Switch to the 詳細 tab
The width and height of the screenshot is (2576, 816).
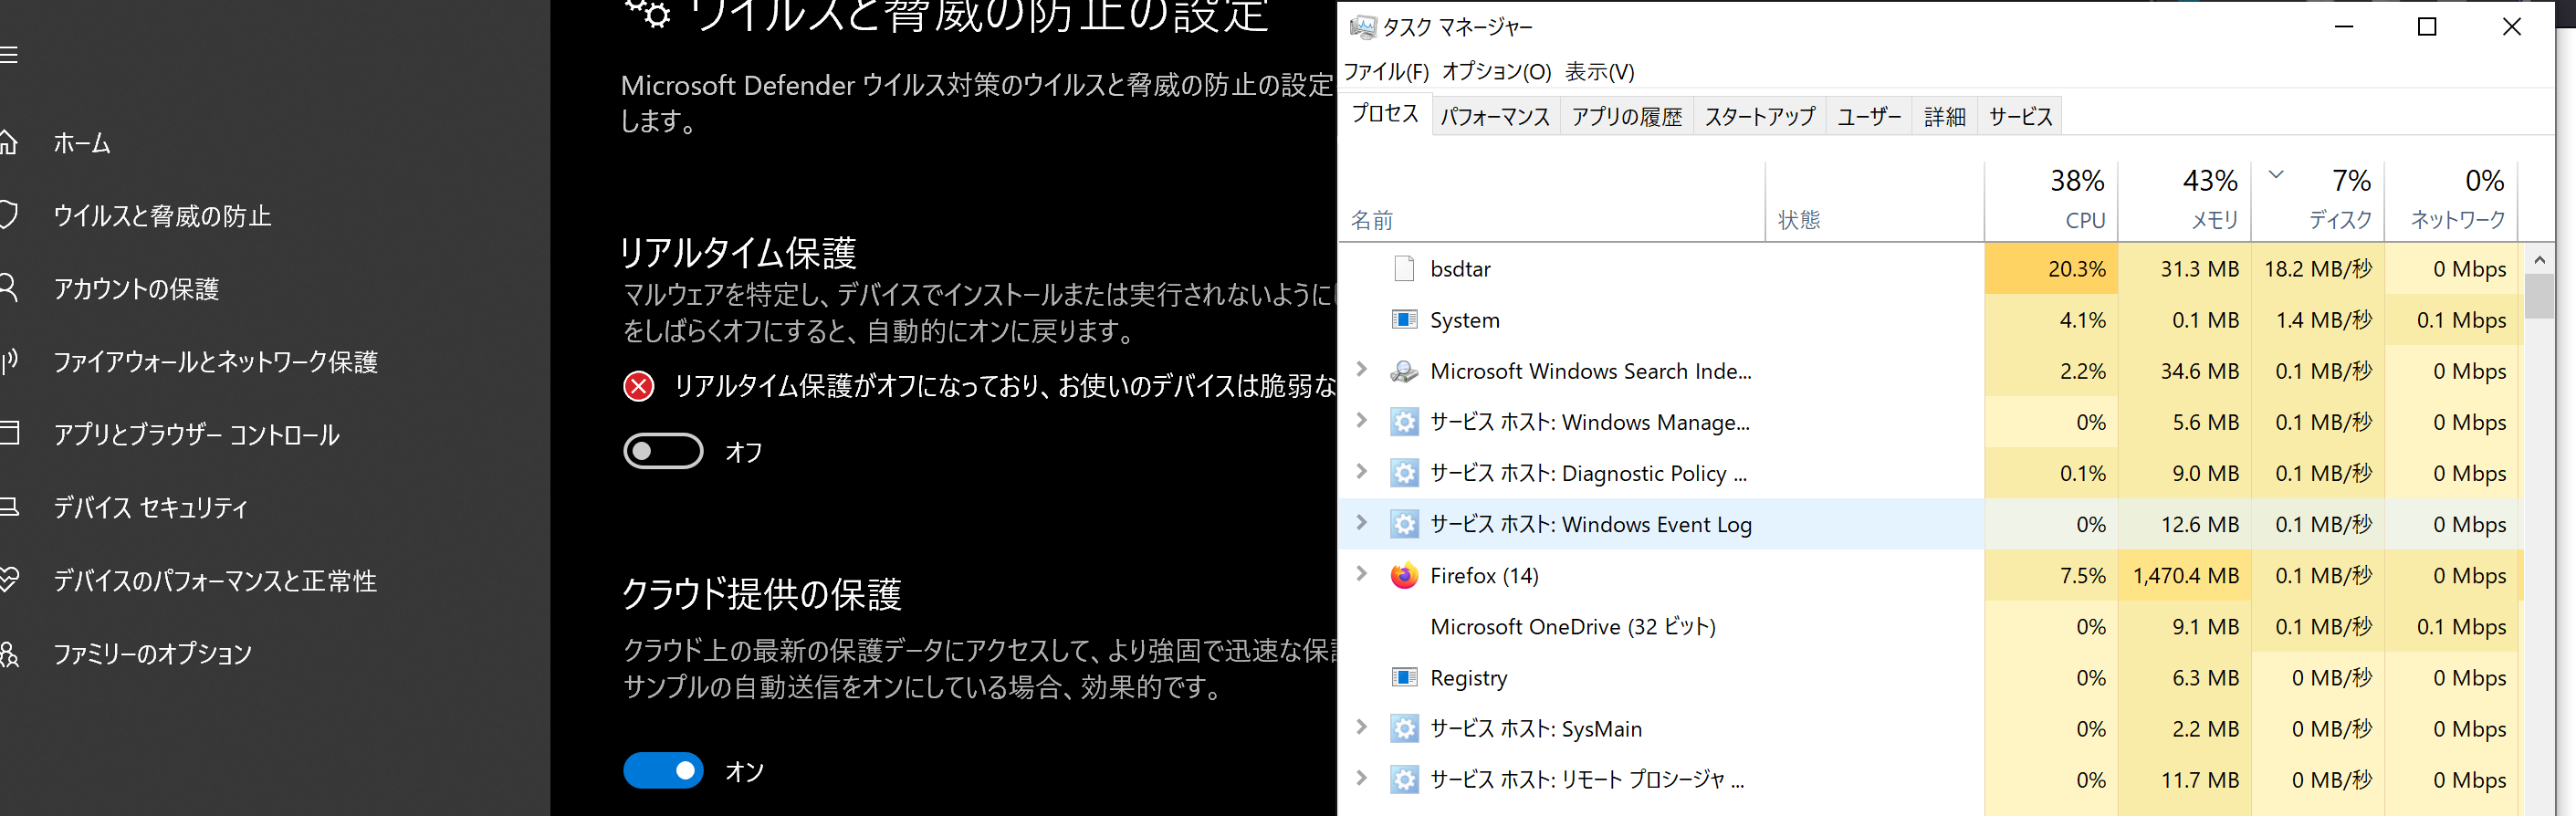pyautogui.click(x=1945, y=117)
